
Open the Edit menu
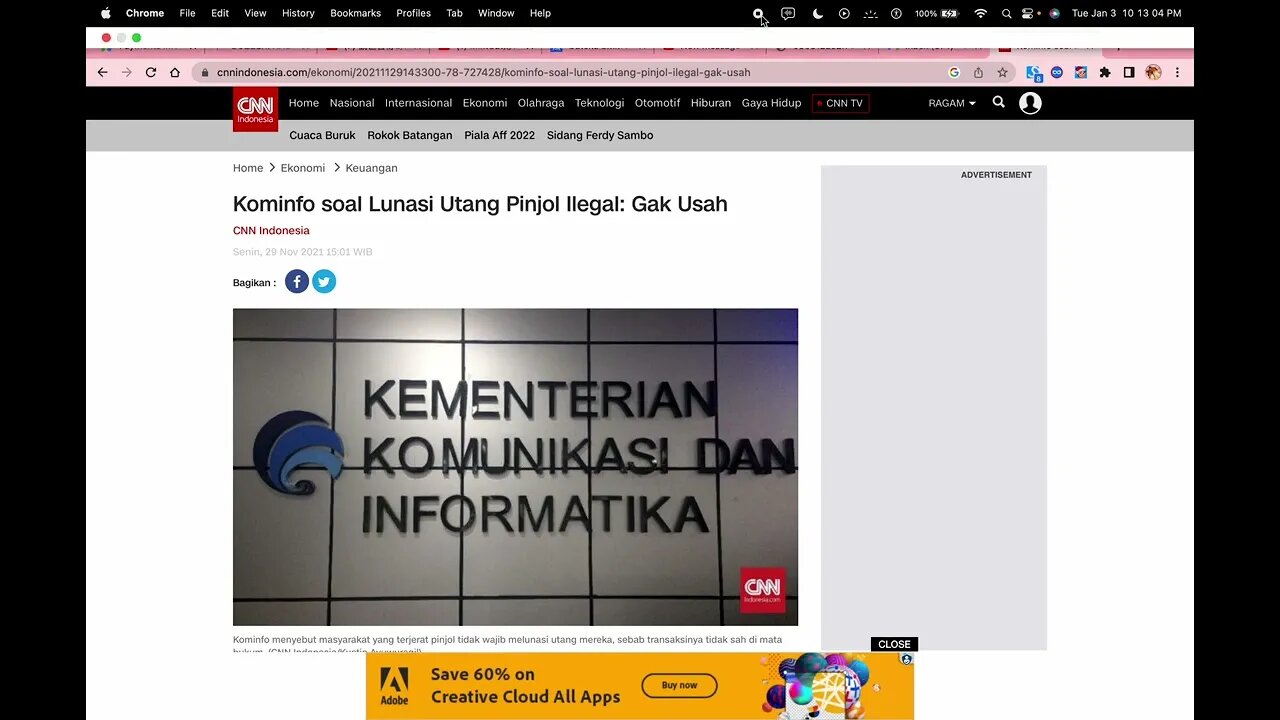220,13
